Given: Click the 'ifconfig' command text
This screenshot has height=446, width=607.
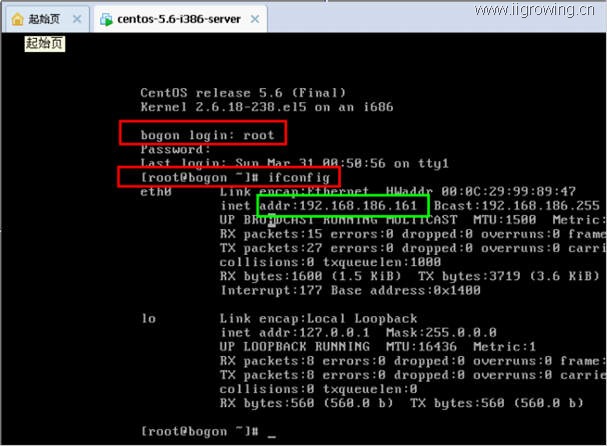Looking at the screenshot, I should 299,178.
